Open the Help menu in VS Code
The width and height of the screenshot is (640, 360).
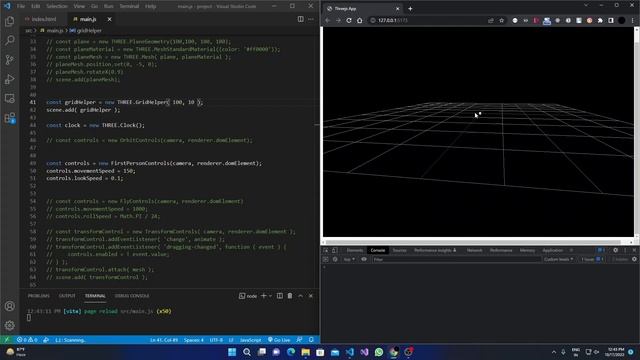coord(150,6)
